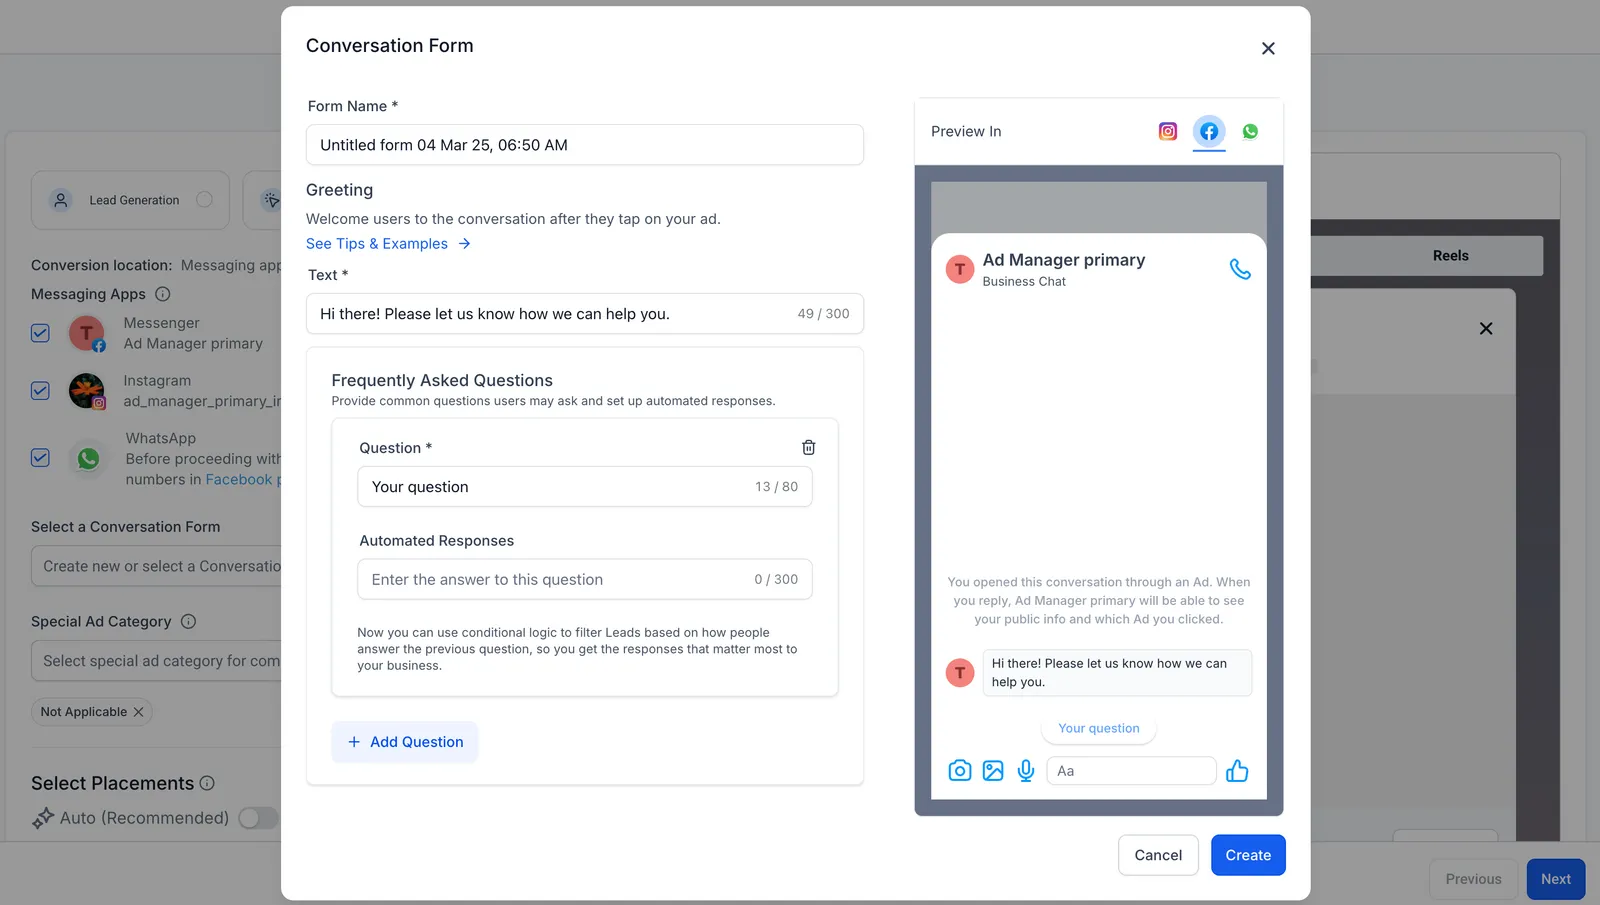Open the special ad category dropdown
The image size is (1600, 905).
157,661
